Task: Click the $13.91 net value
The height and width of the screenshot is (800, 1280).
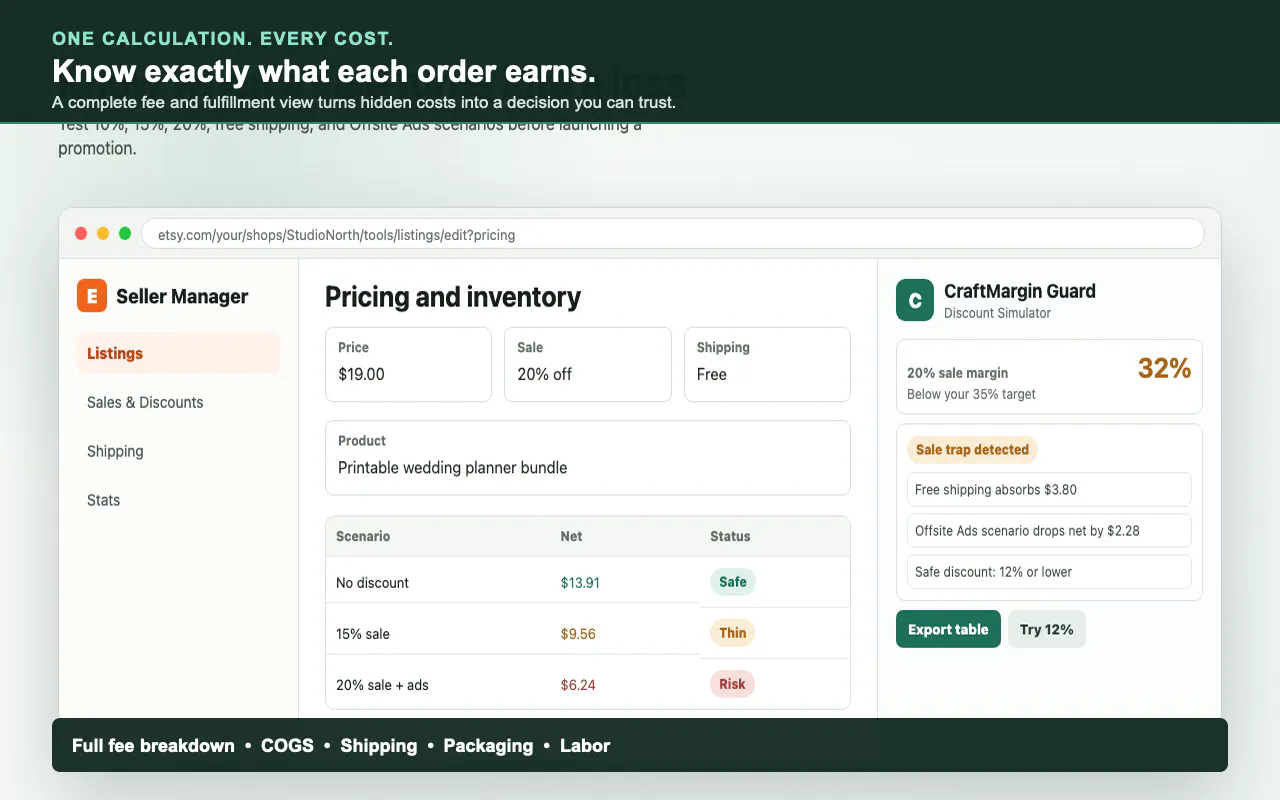Action: [x=580, y=583]
